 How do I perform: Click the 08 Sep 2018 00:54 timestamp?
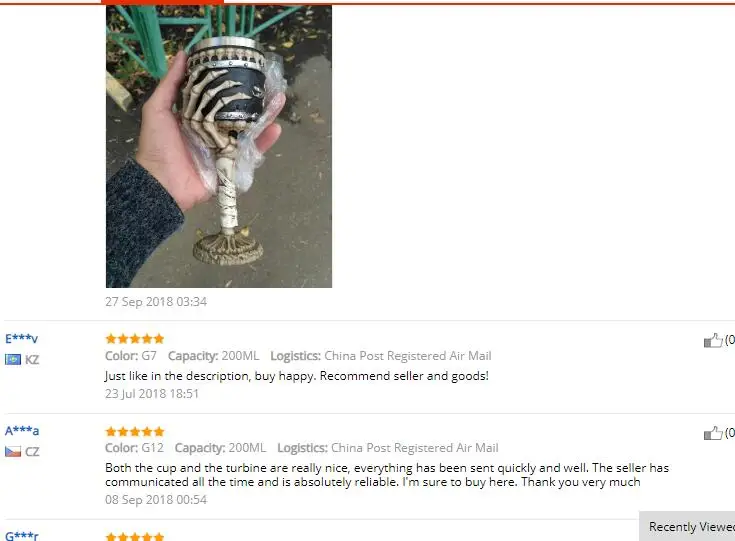pyautogui.click(x=156, y=500)
